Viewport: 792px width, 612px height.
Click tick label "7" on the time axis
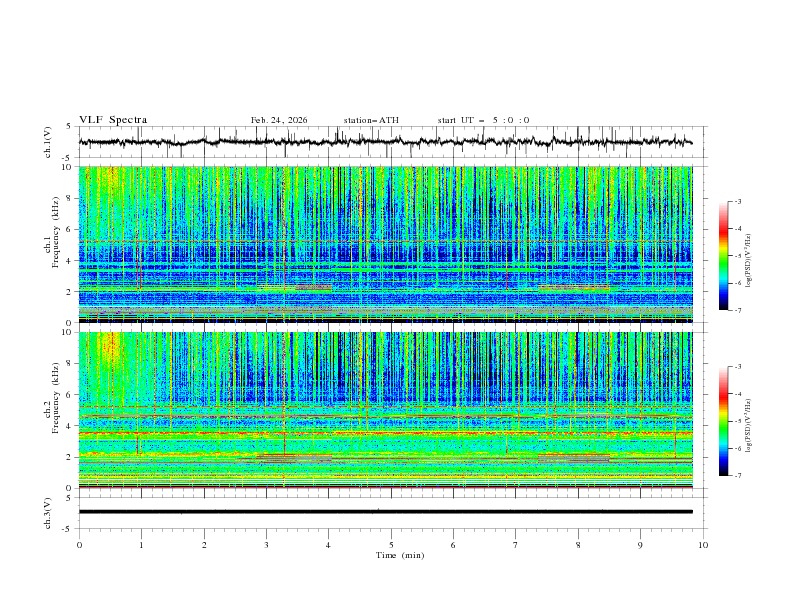click(x=516, y=545)
